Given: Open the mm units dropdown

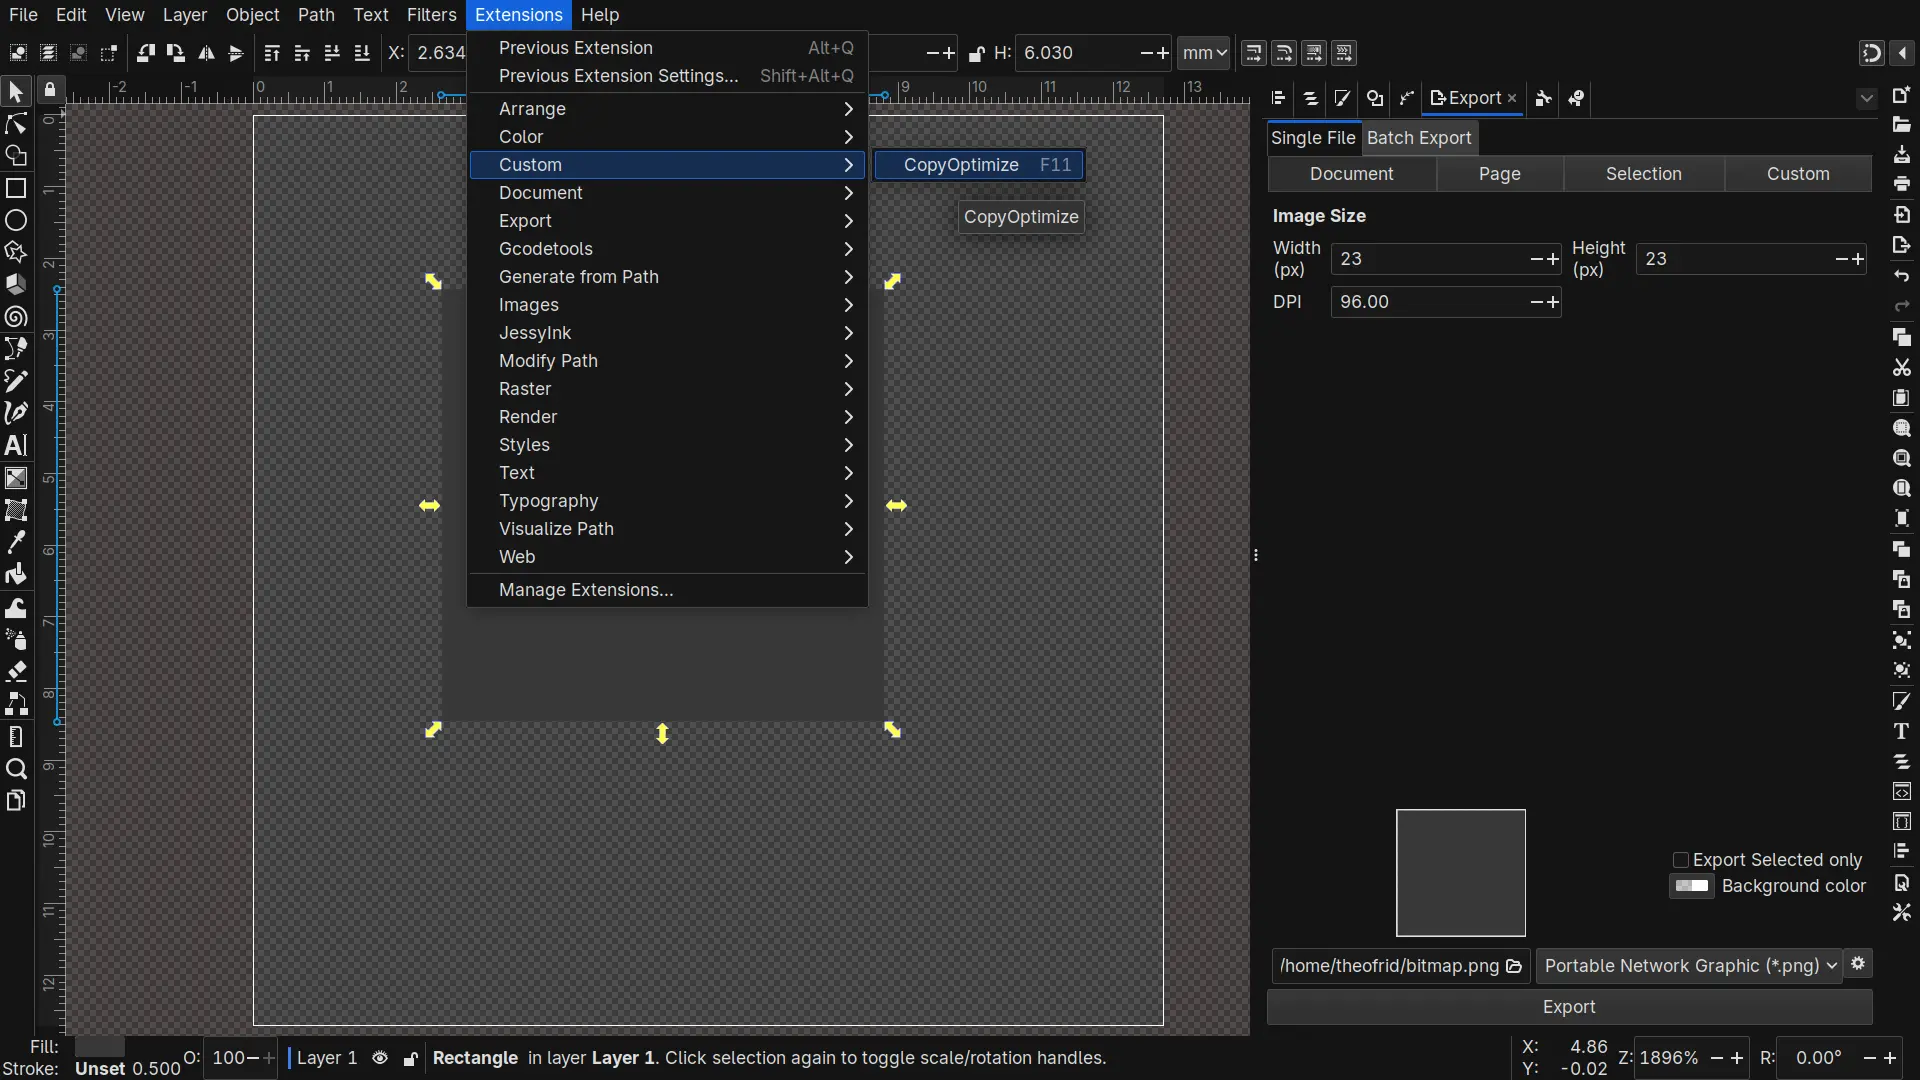Looking at the screenshot, I should coord(1203,53).
